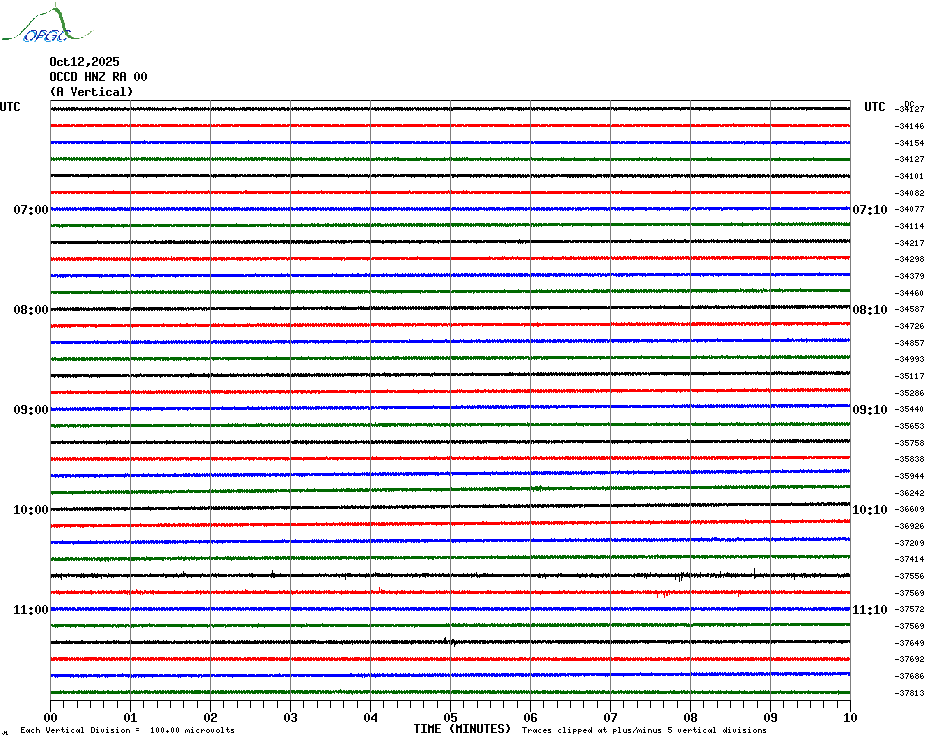Click the -37813 offset value at bottom right

click(x=910, y=693)
